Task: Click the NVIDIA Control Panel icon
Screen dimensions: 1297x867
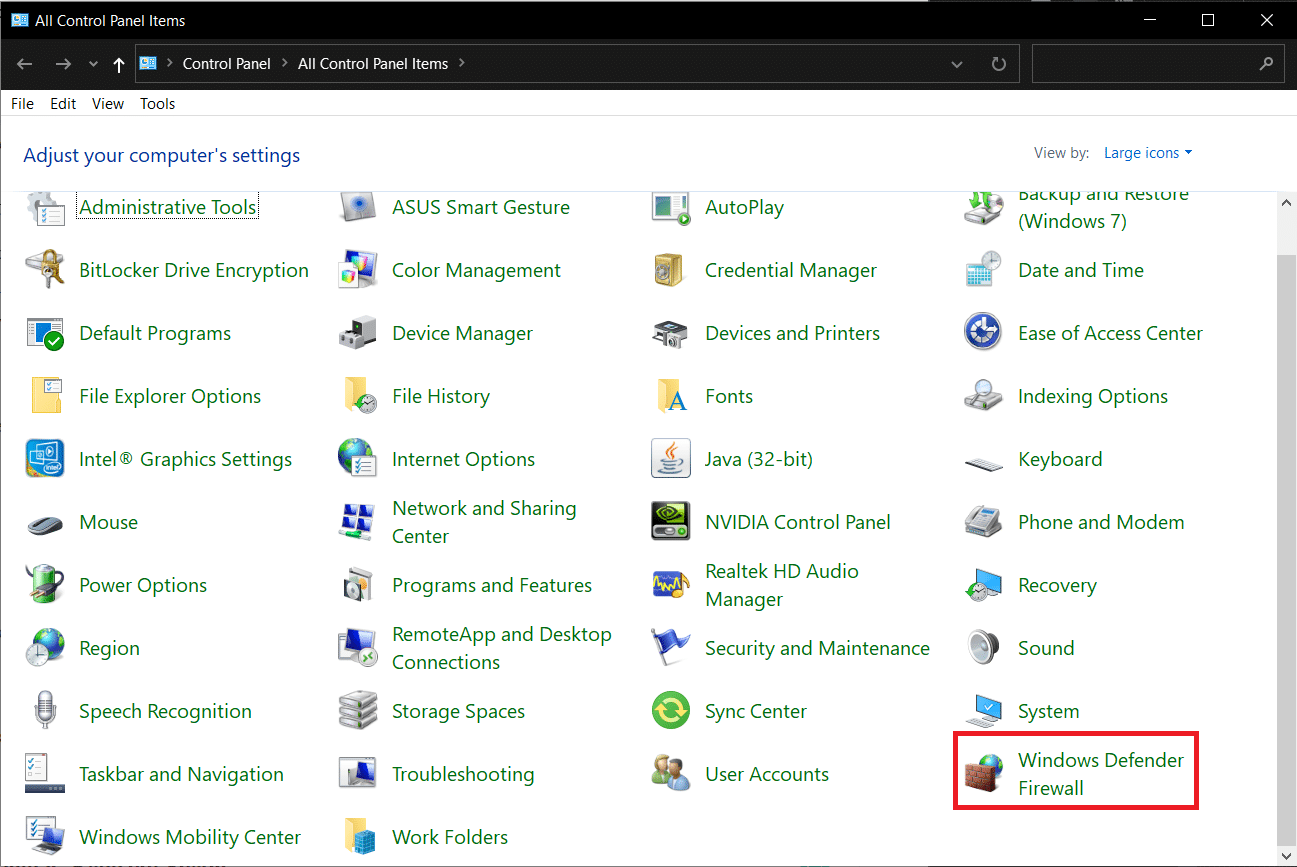Action: point(670,522)
